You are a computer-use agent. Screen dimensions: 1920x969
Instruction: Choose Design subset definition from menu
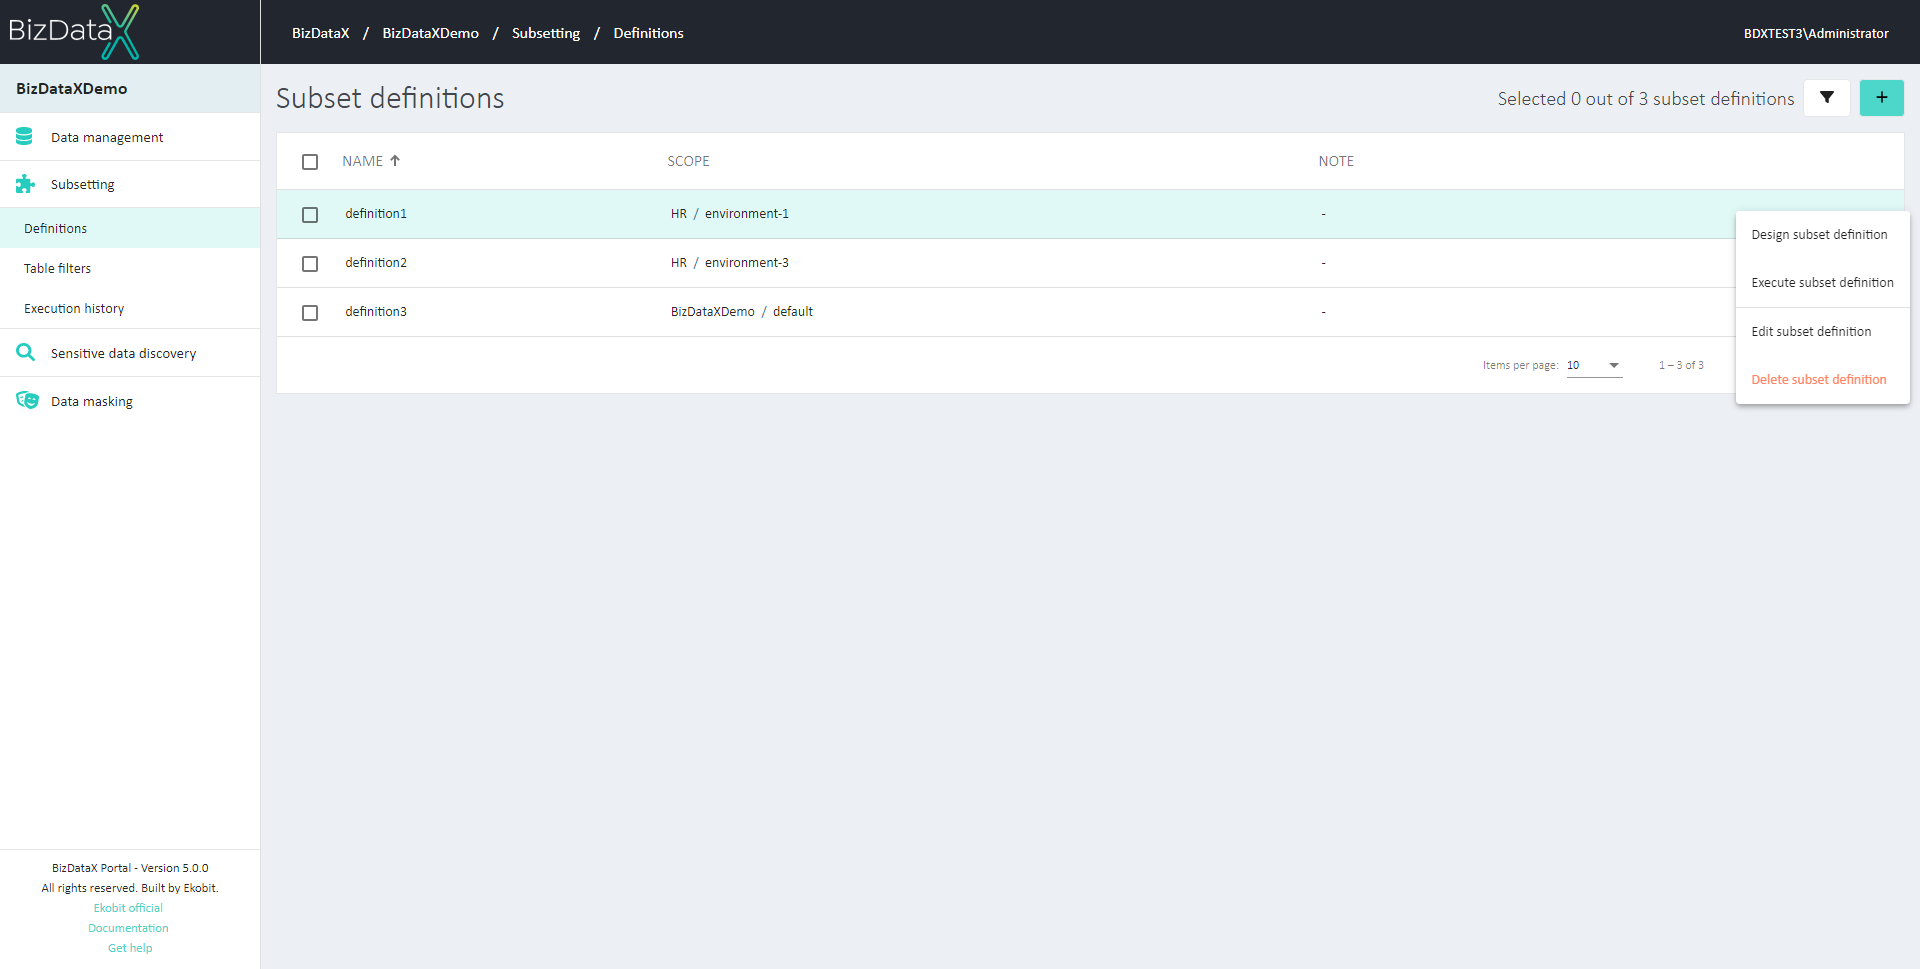(x=1822, y=235)
